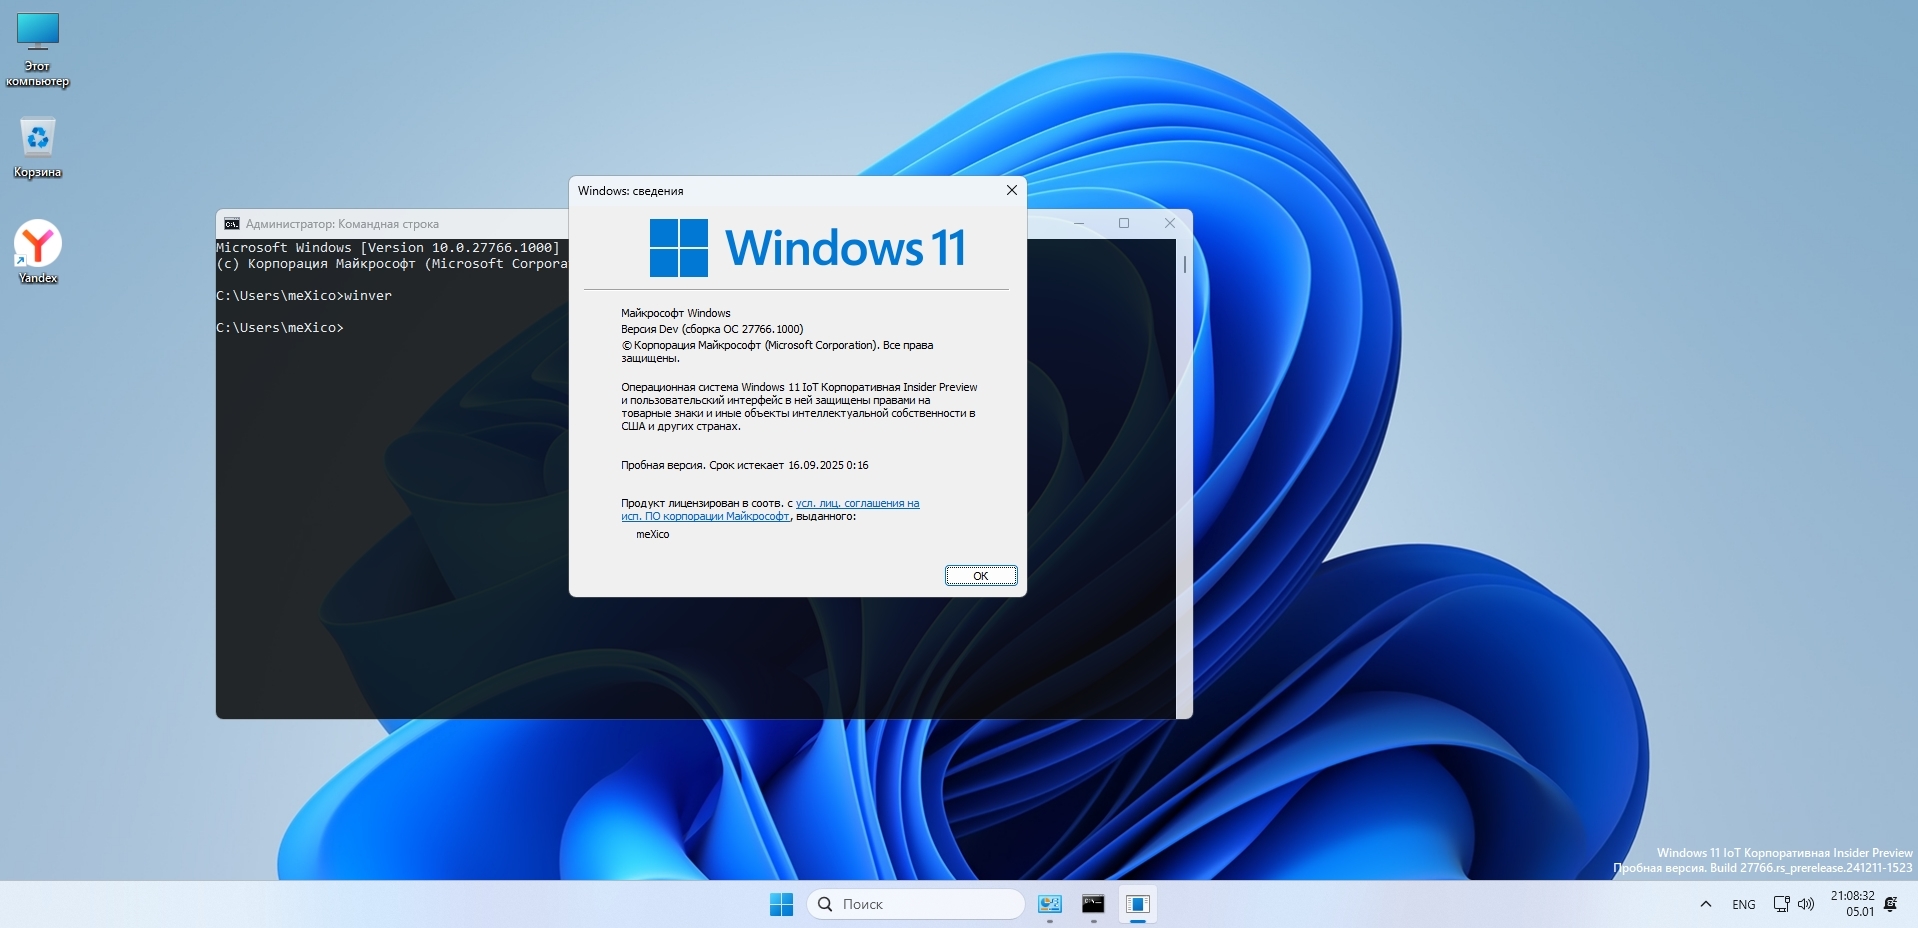Click the 'Версия Dev (сборка ОС 27766.1000)' text

(x=712, y=329)
